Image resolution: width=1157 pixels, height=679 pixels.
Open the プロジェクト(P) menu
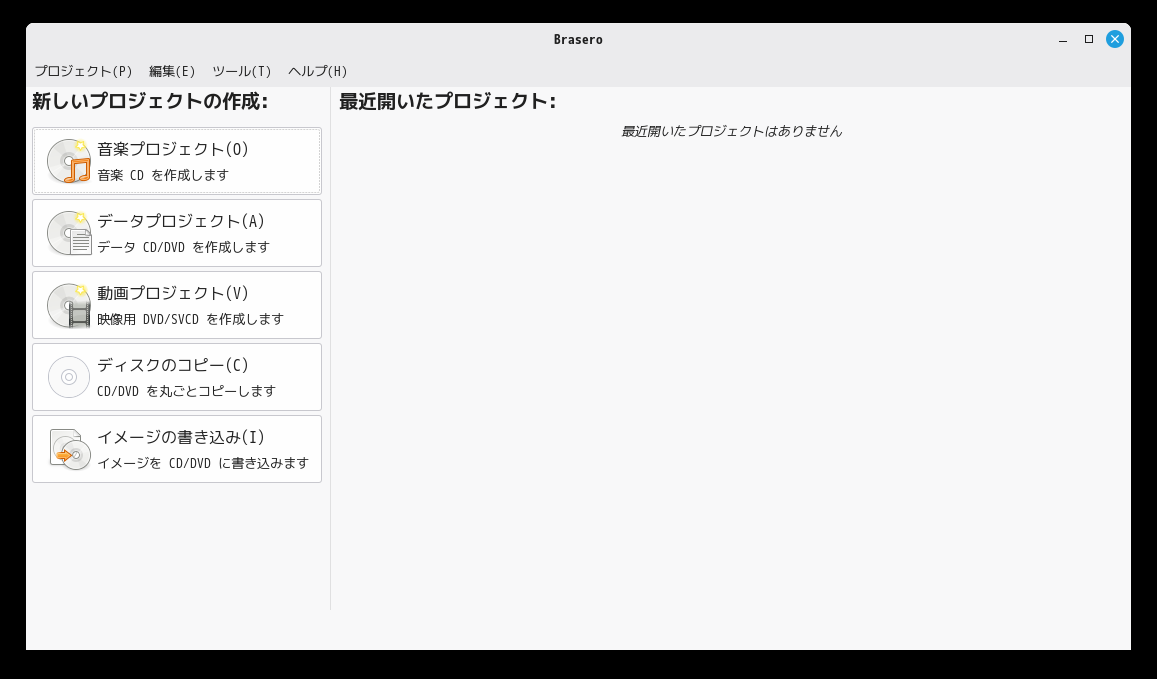pos(83,71)
